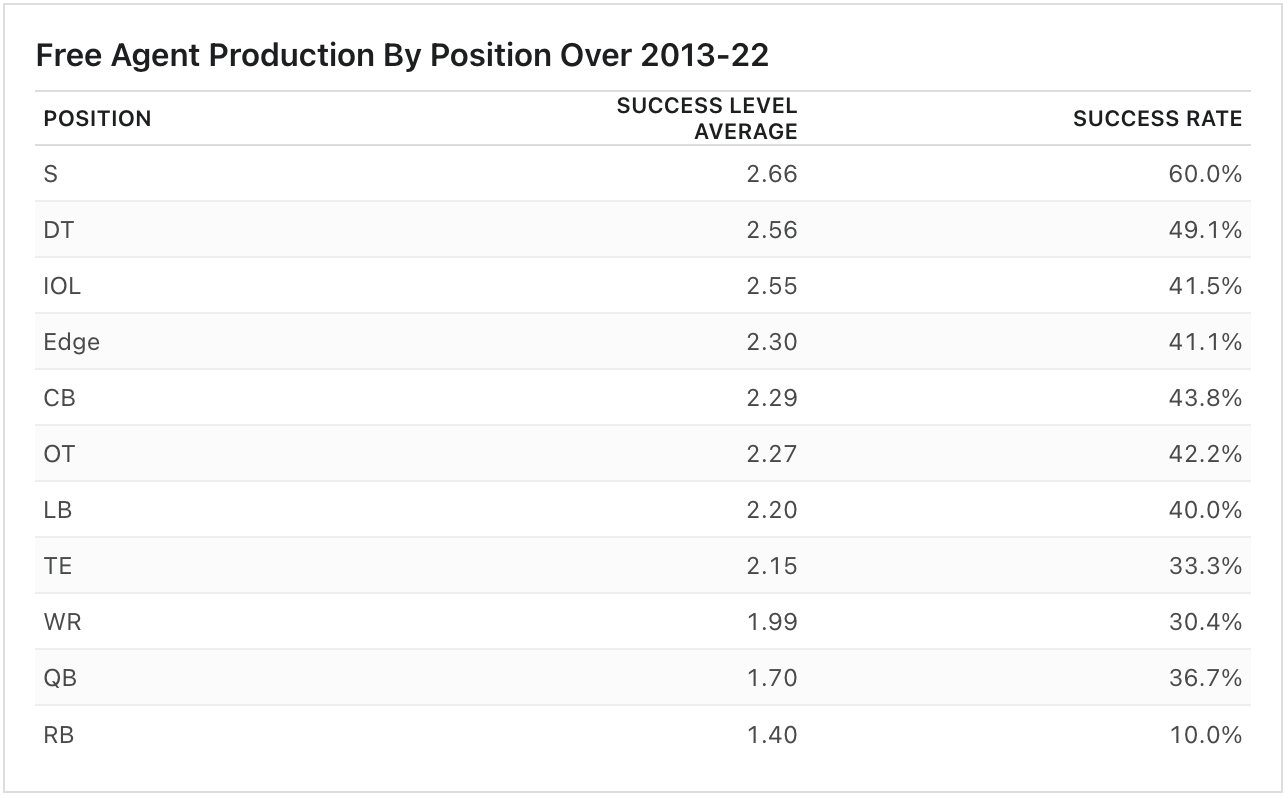Screen dimensions: 1288x798
Task: Click the 41.5% success rate value
Action: [1205, 287]
